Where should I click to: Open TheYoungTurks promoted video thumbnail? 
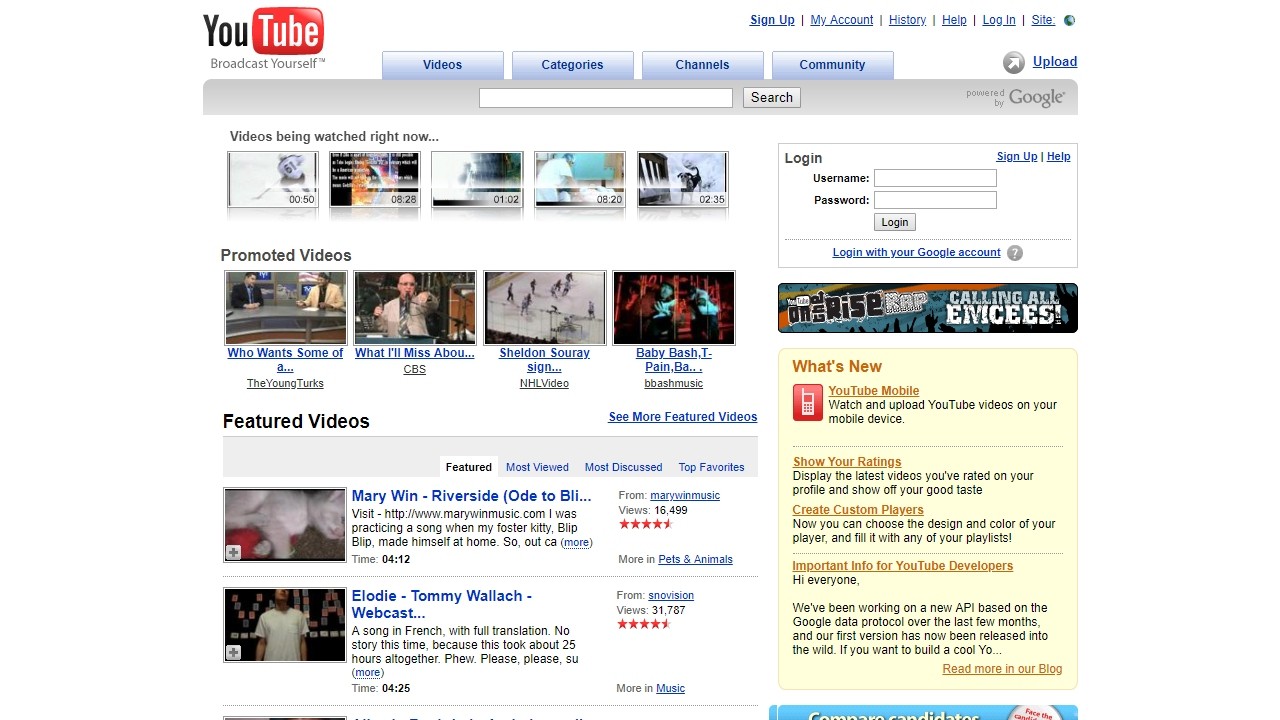pyautogui.click(x=286, y=308)
